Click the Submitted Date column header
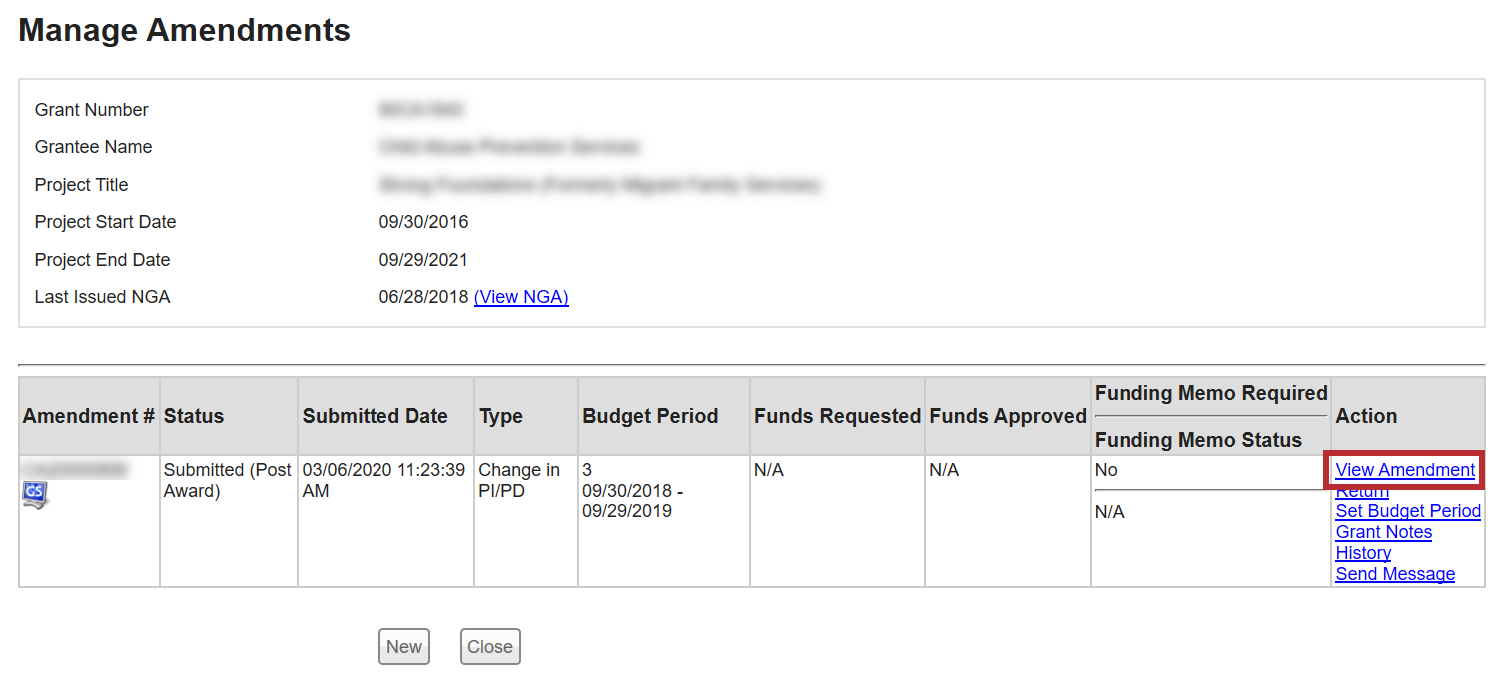The image size is (1505, 682). coord(375,416)
